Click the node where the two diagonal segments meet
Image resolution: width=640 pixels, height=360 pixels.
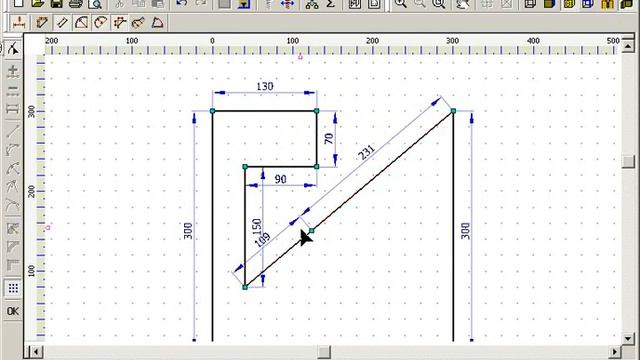tap(311, 231)
